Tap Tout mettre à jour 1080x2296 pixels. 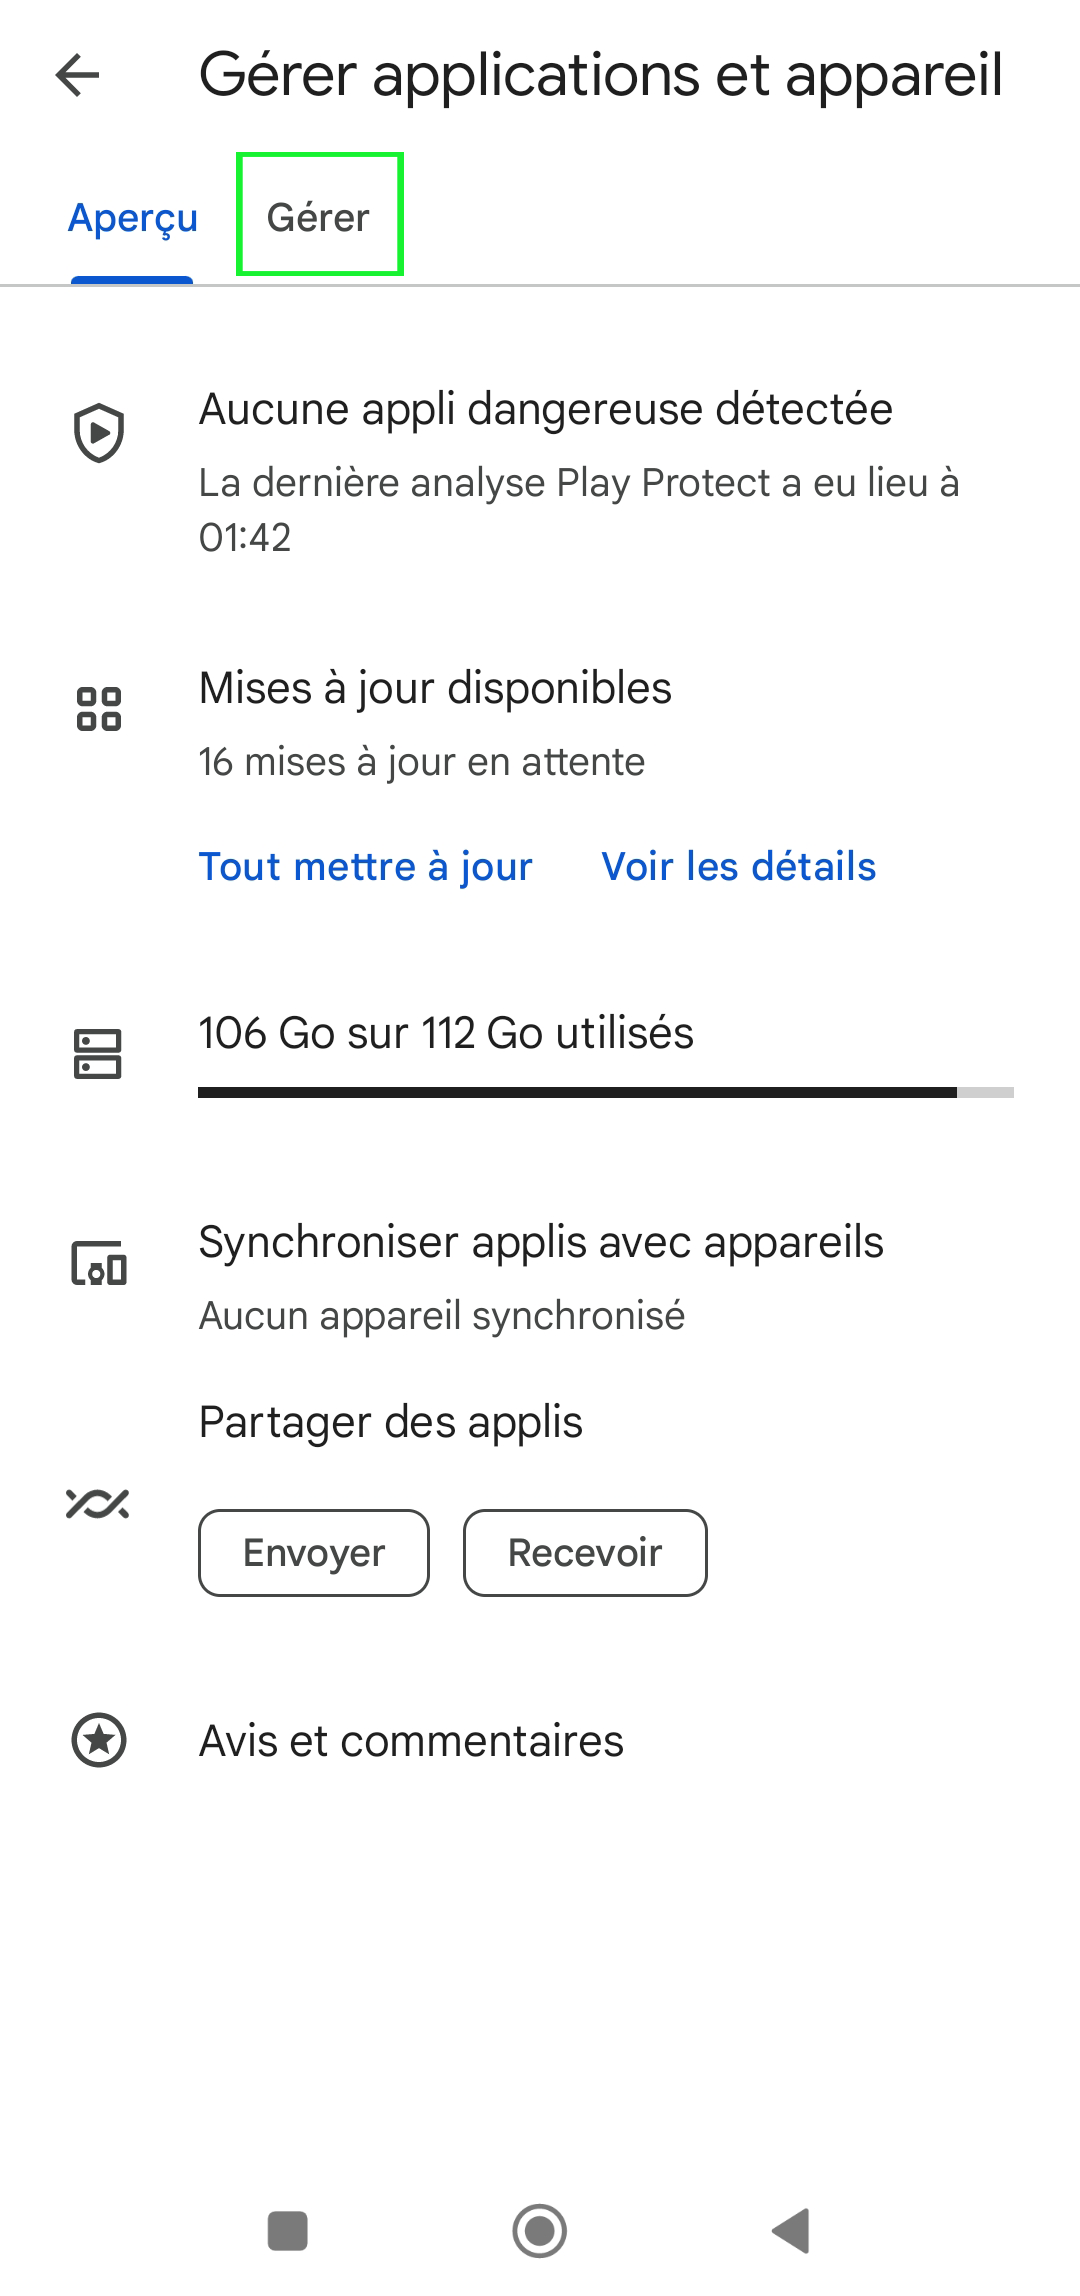click(x=366, y=866)
